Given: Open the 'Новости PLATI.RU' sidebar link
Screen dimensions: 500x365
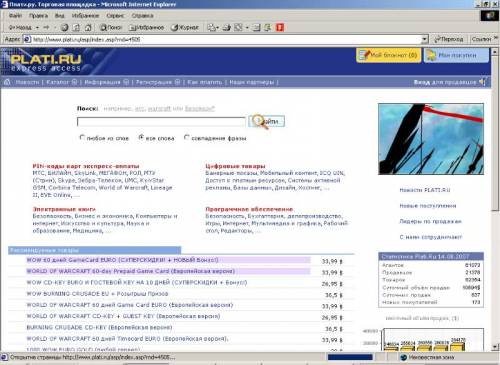Looking at the screenshot, I should tap(425, 190).
